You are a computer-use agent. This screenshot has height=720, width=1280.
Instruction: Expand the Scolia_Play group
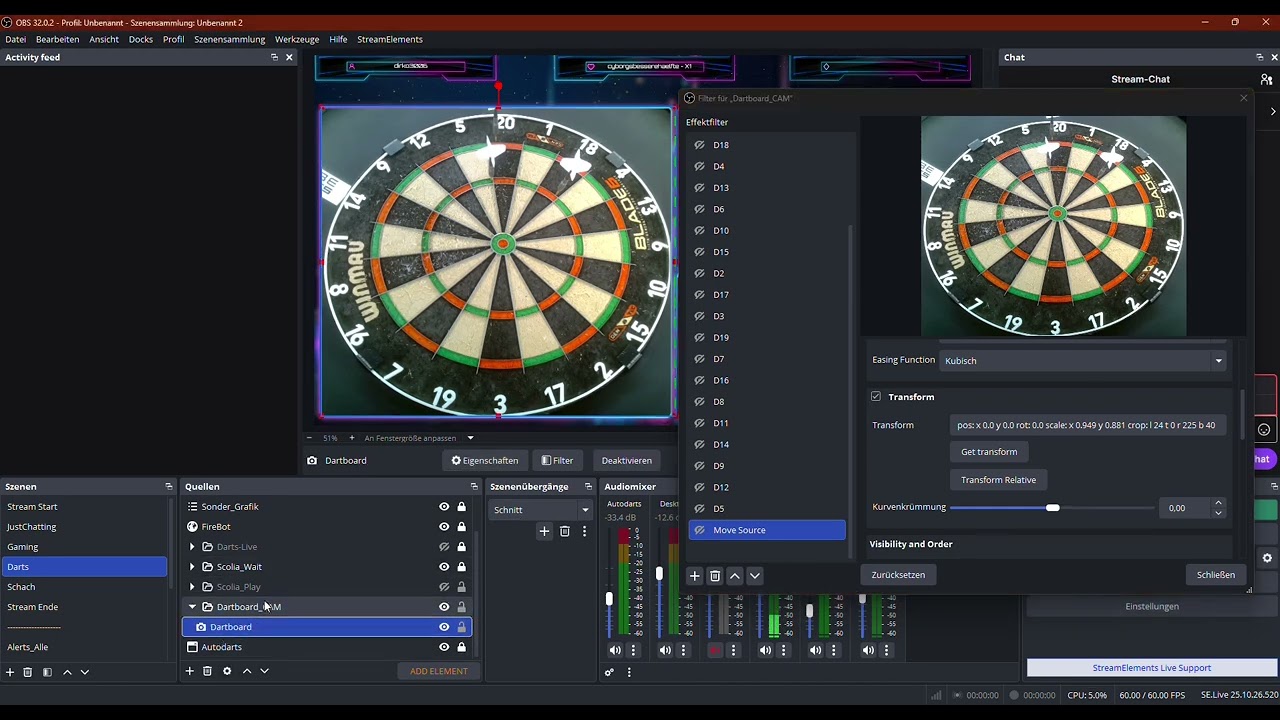click(192, 587)
